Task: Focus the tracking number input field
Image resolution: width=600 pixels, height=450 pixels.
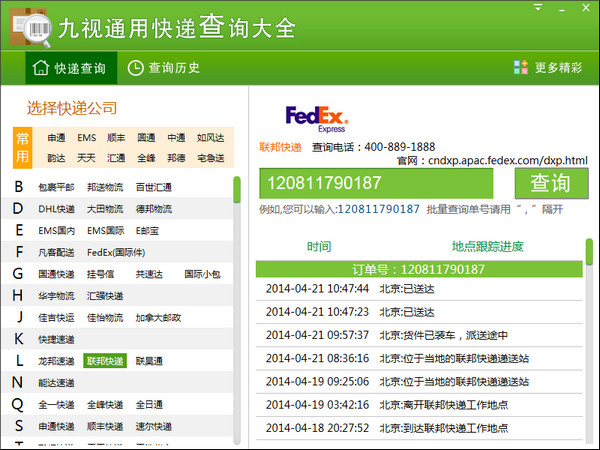Action: click(376, 183)
